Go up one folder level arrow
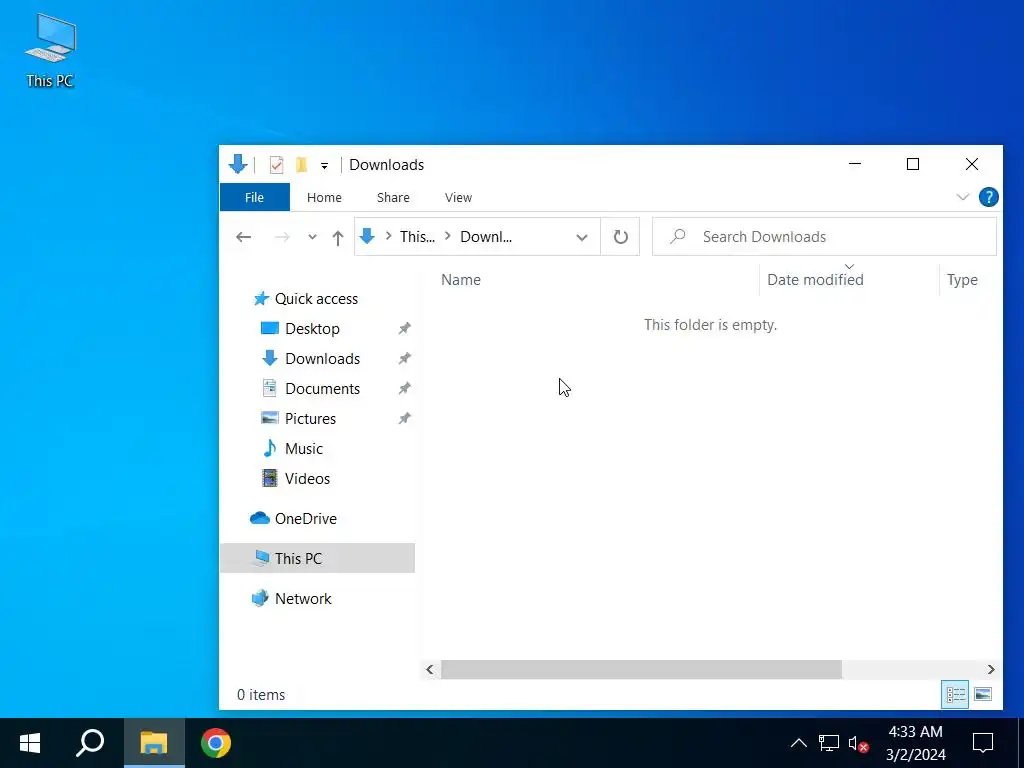The height and width of the screenshot is (768, 1024). pyautogui.click(x=338, y=238)
